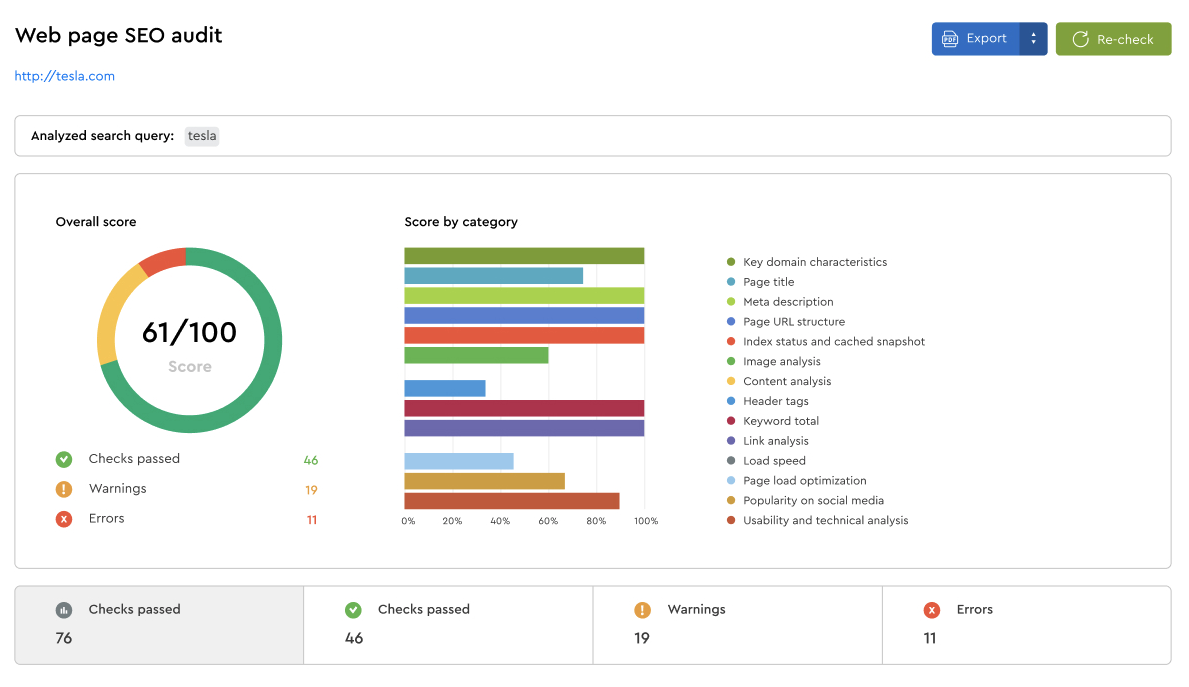Click the tesla search query tag
This screenshot has height=687, width=1189.
tap(202, 136)
